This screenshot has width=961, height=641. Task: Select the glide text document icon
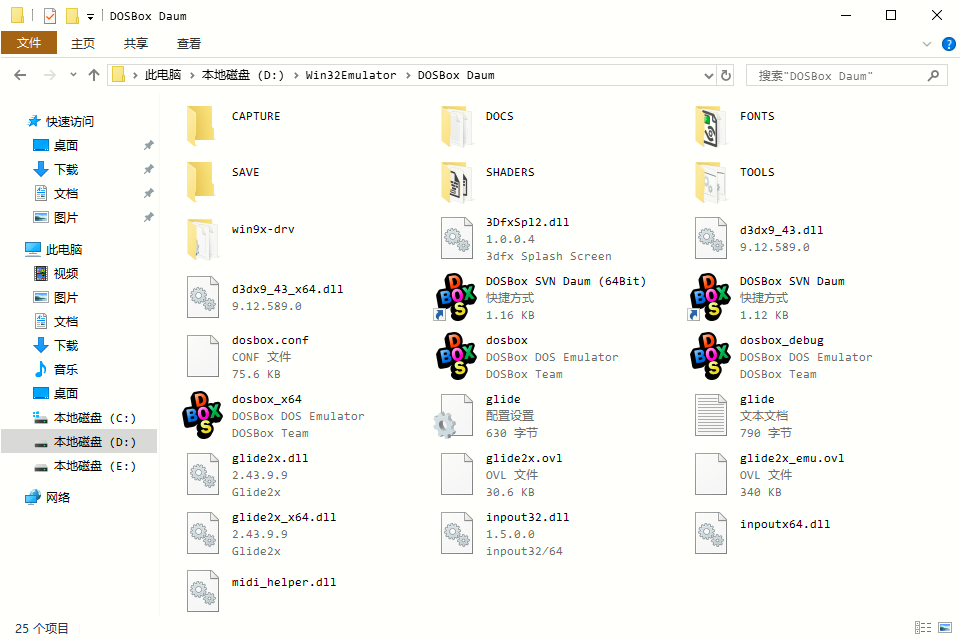coord(711,415)
